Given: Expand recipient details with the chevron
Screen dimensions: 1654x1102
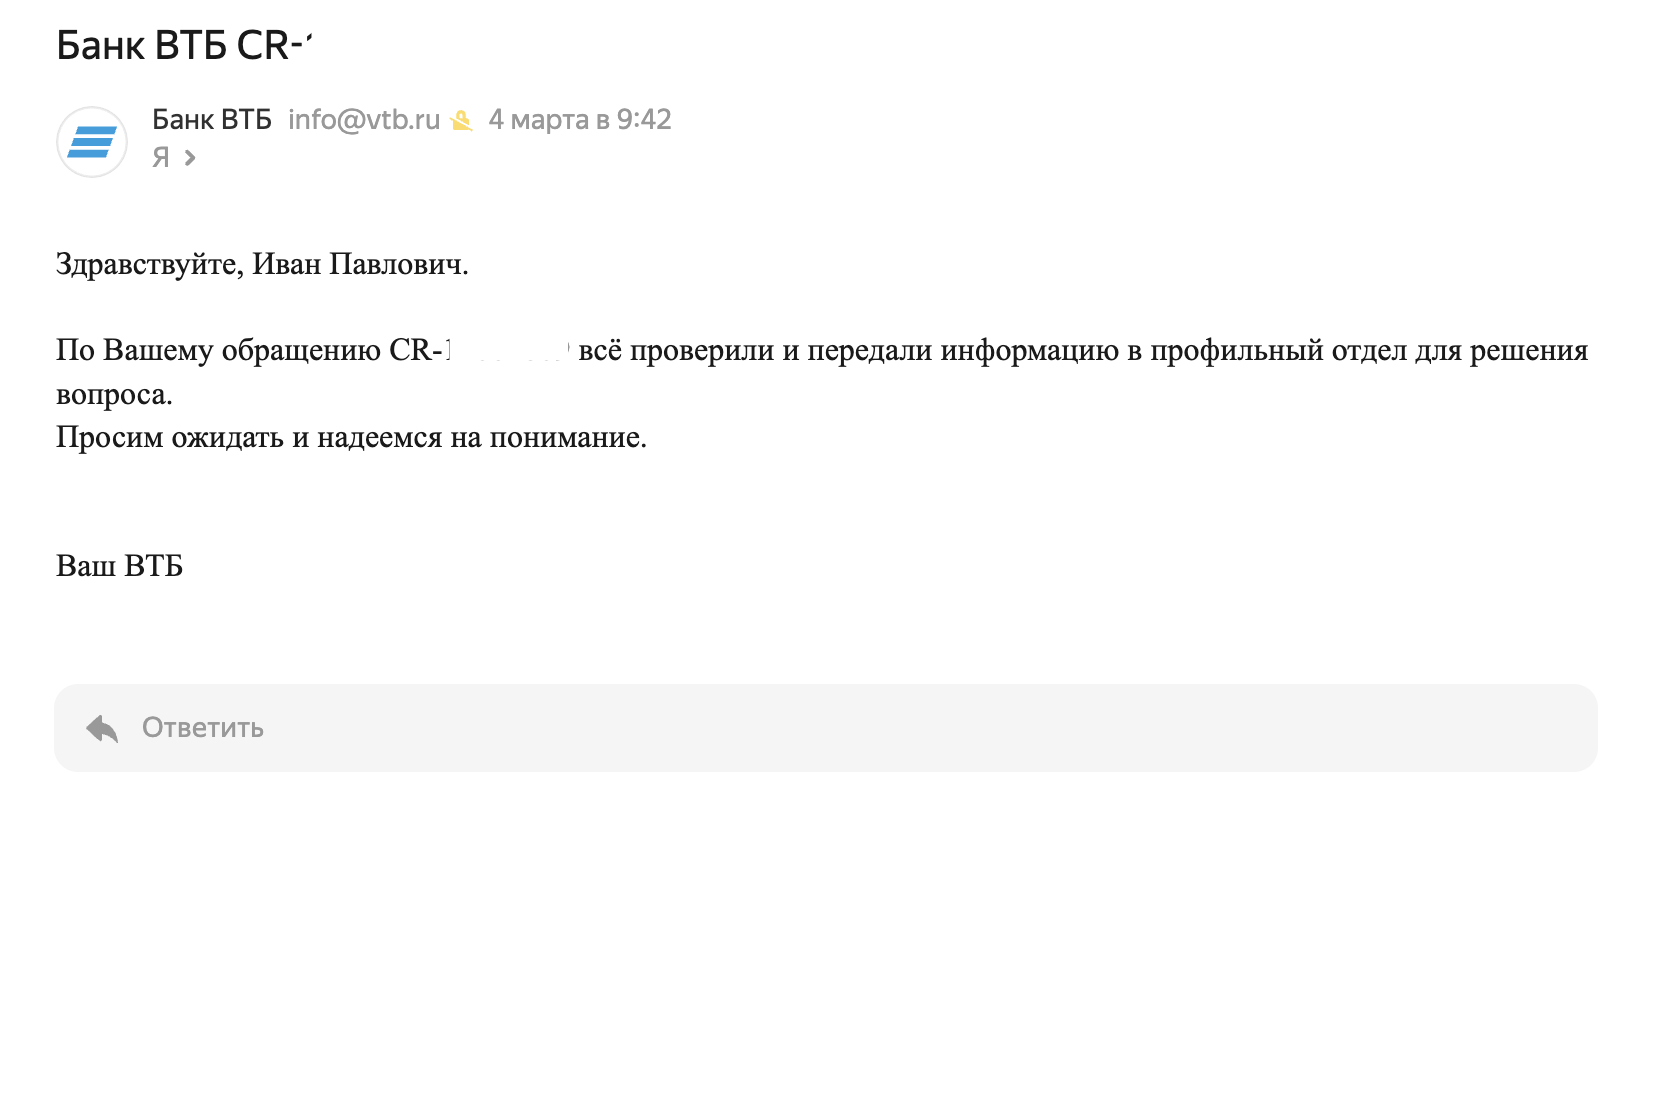Looking at the screenshot, I should click(x=190, y=158).
